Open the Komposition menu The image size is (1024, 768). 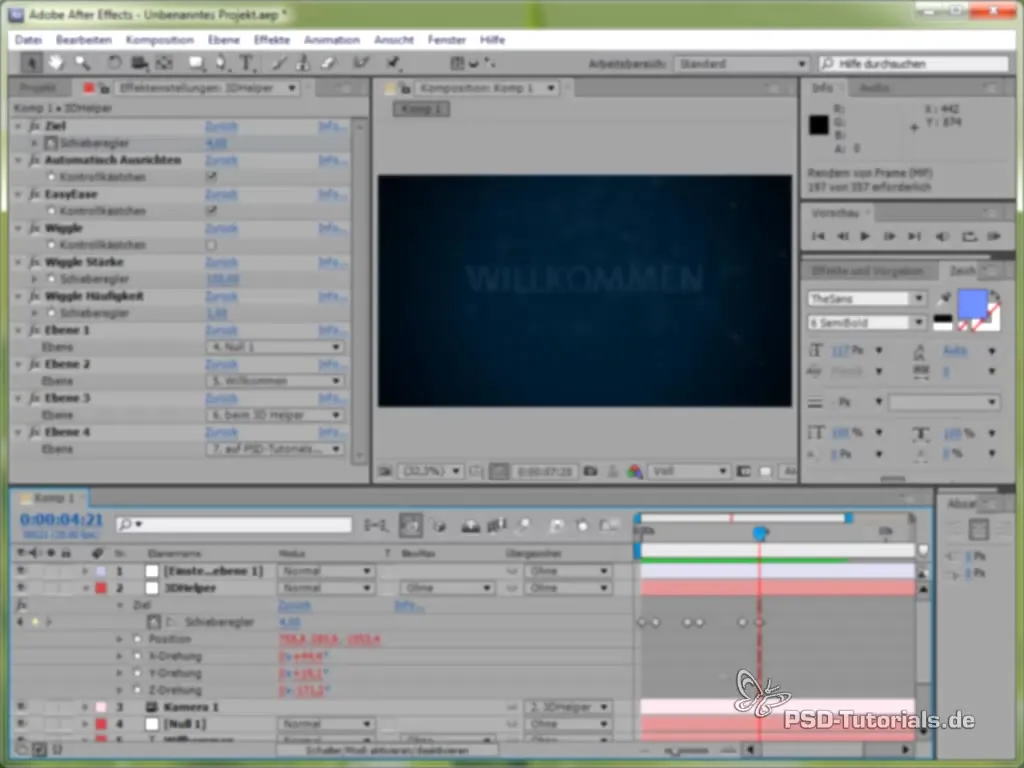160,40
